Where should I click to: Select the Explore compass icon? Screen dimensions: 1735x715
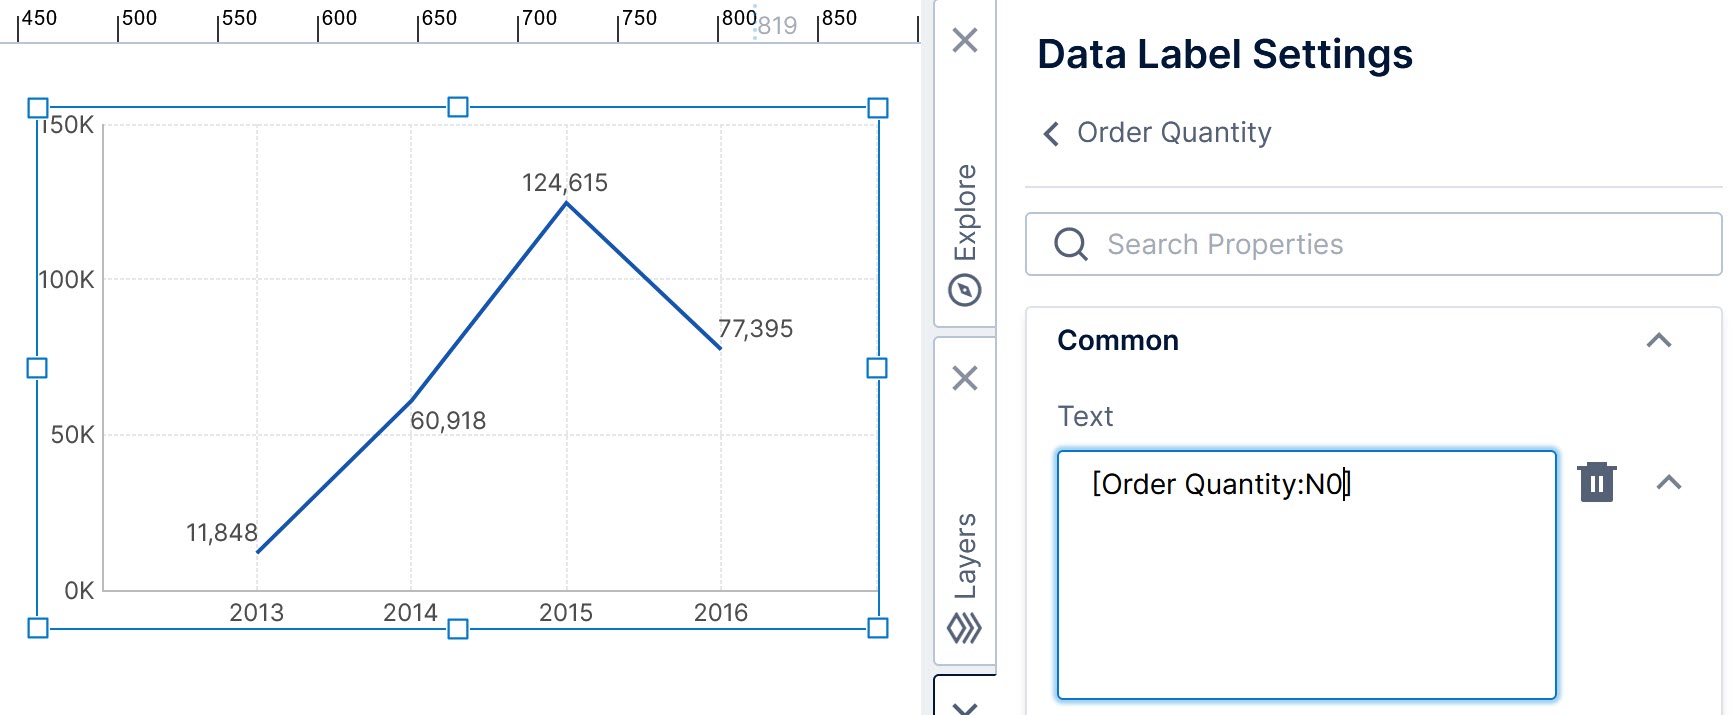click(963, 289)
